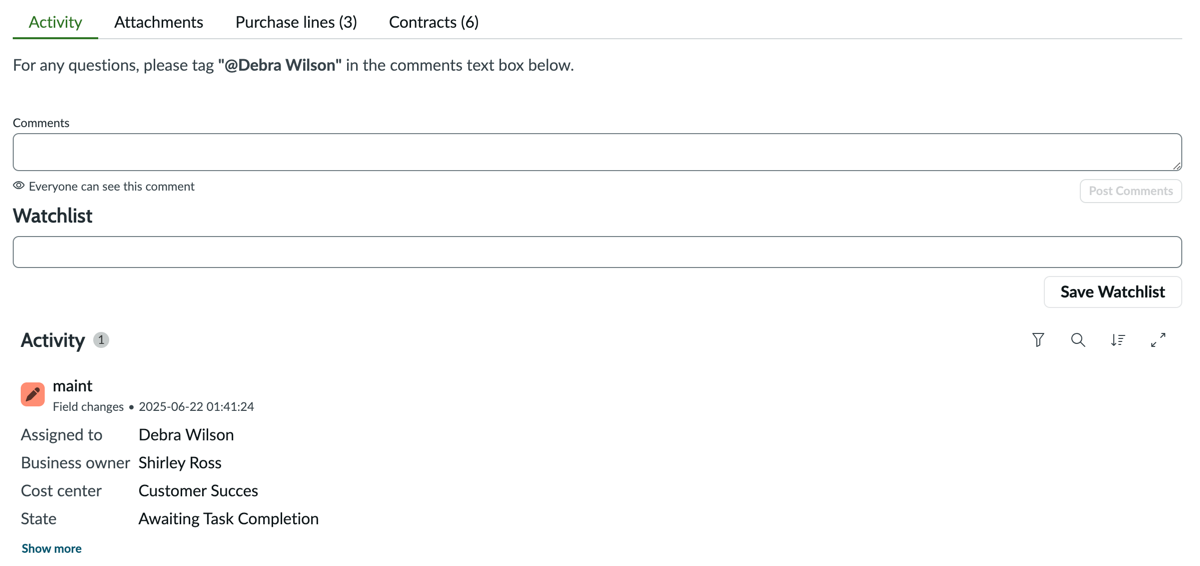This screenshot has width=1200, height=566.
Task: Save the watchlist with Save Watchlist
Action: 1113,292
